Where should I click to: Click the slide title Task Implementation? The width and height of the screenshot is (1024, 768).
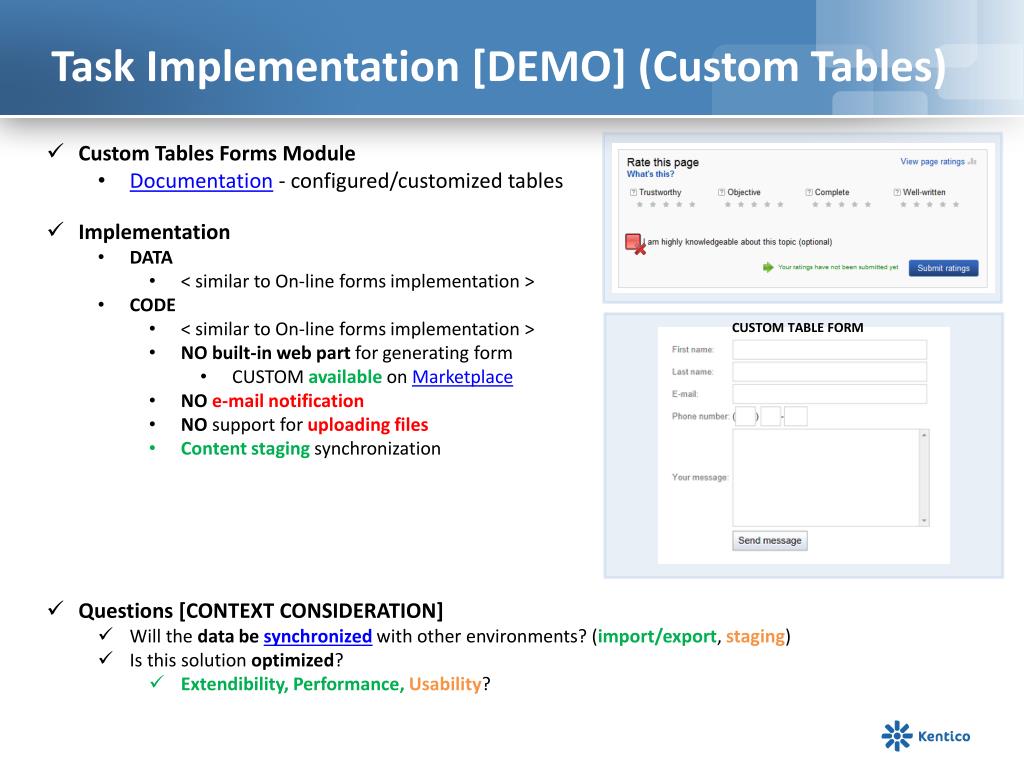499,67
